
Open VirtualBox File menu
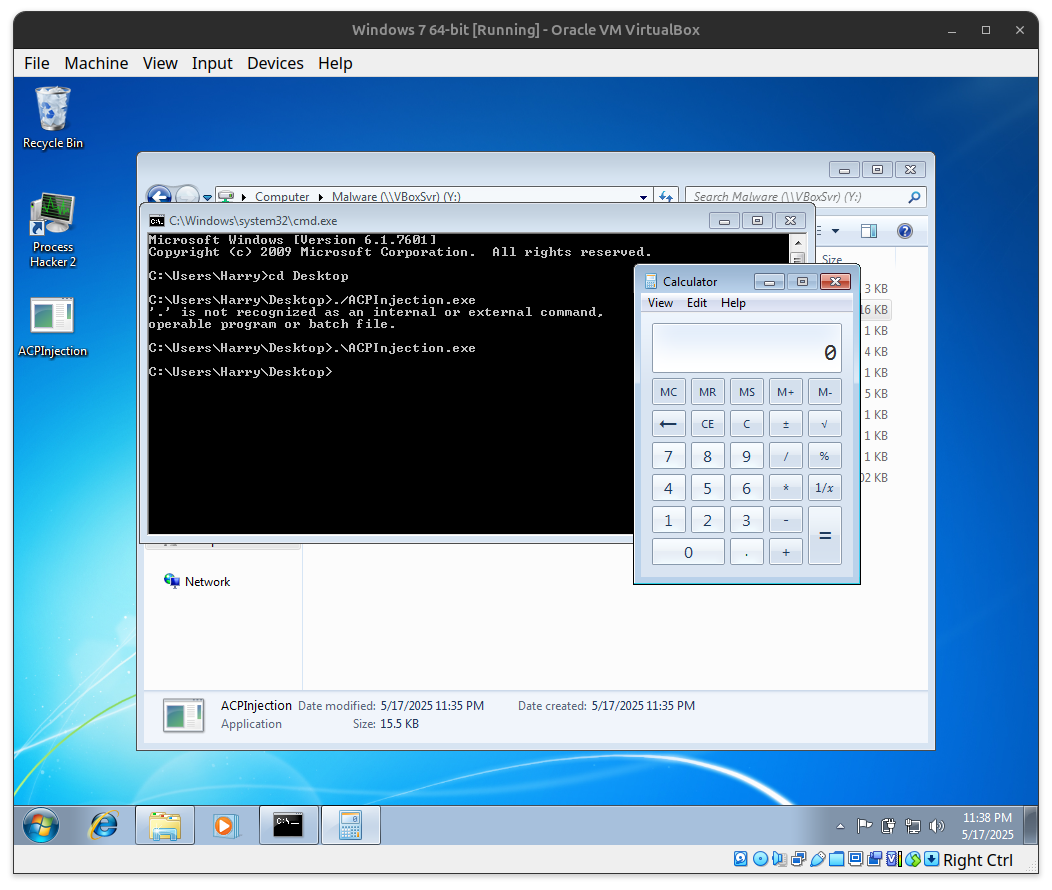pos(37,63)
